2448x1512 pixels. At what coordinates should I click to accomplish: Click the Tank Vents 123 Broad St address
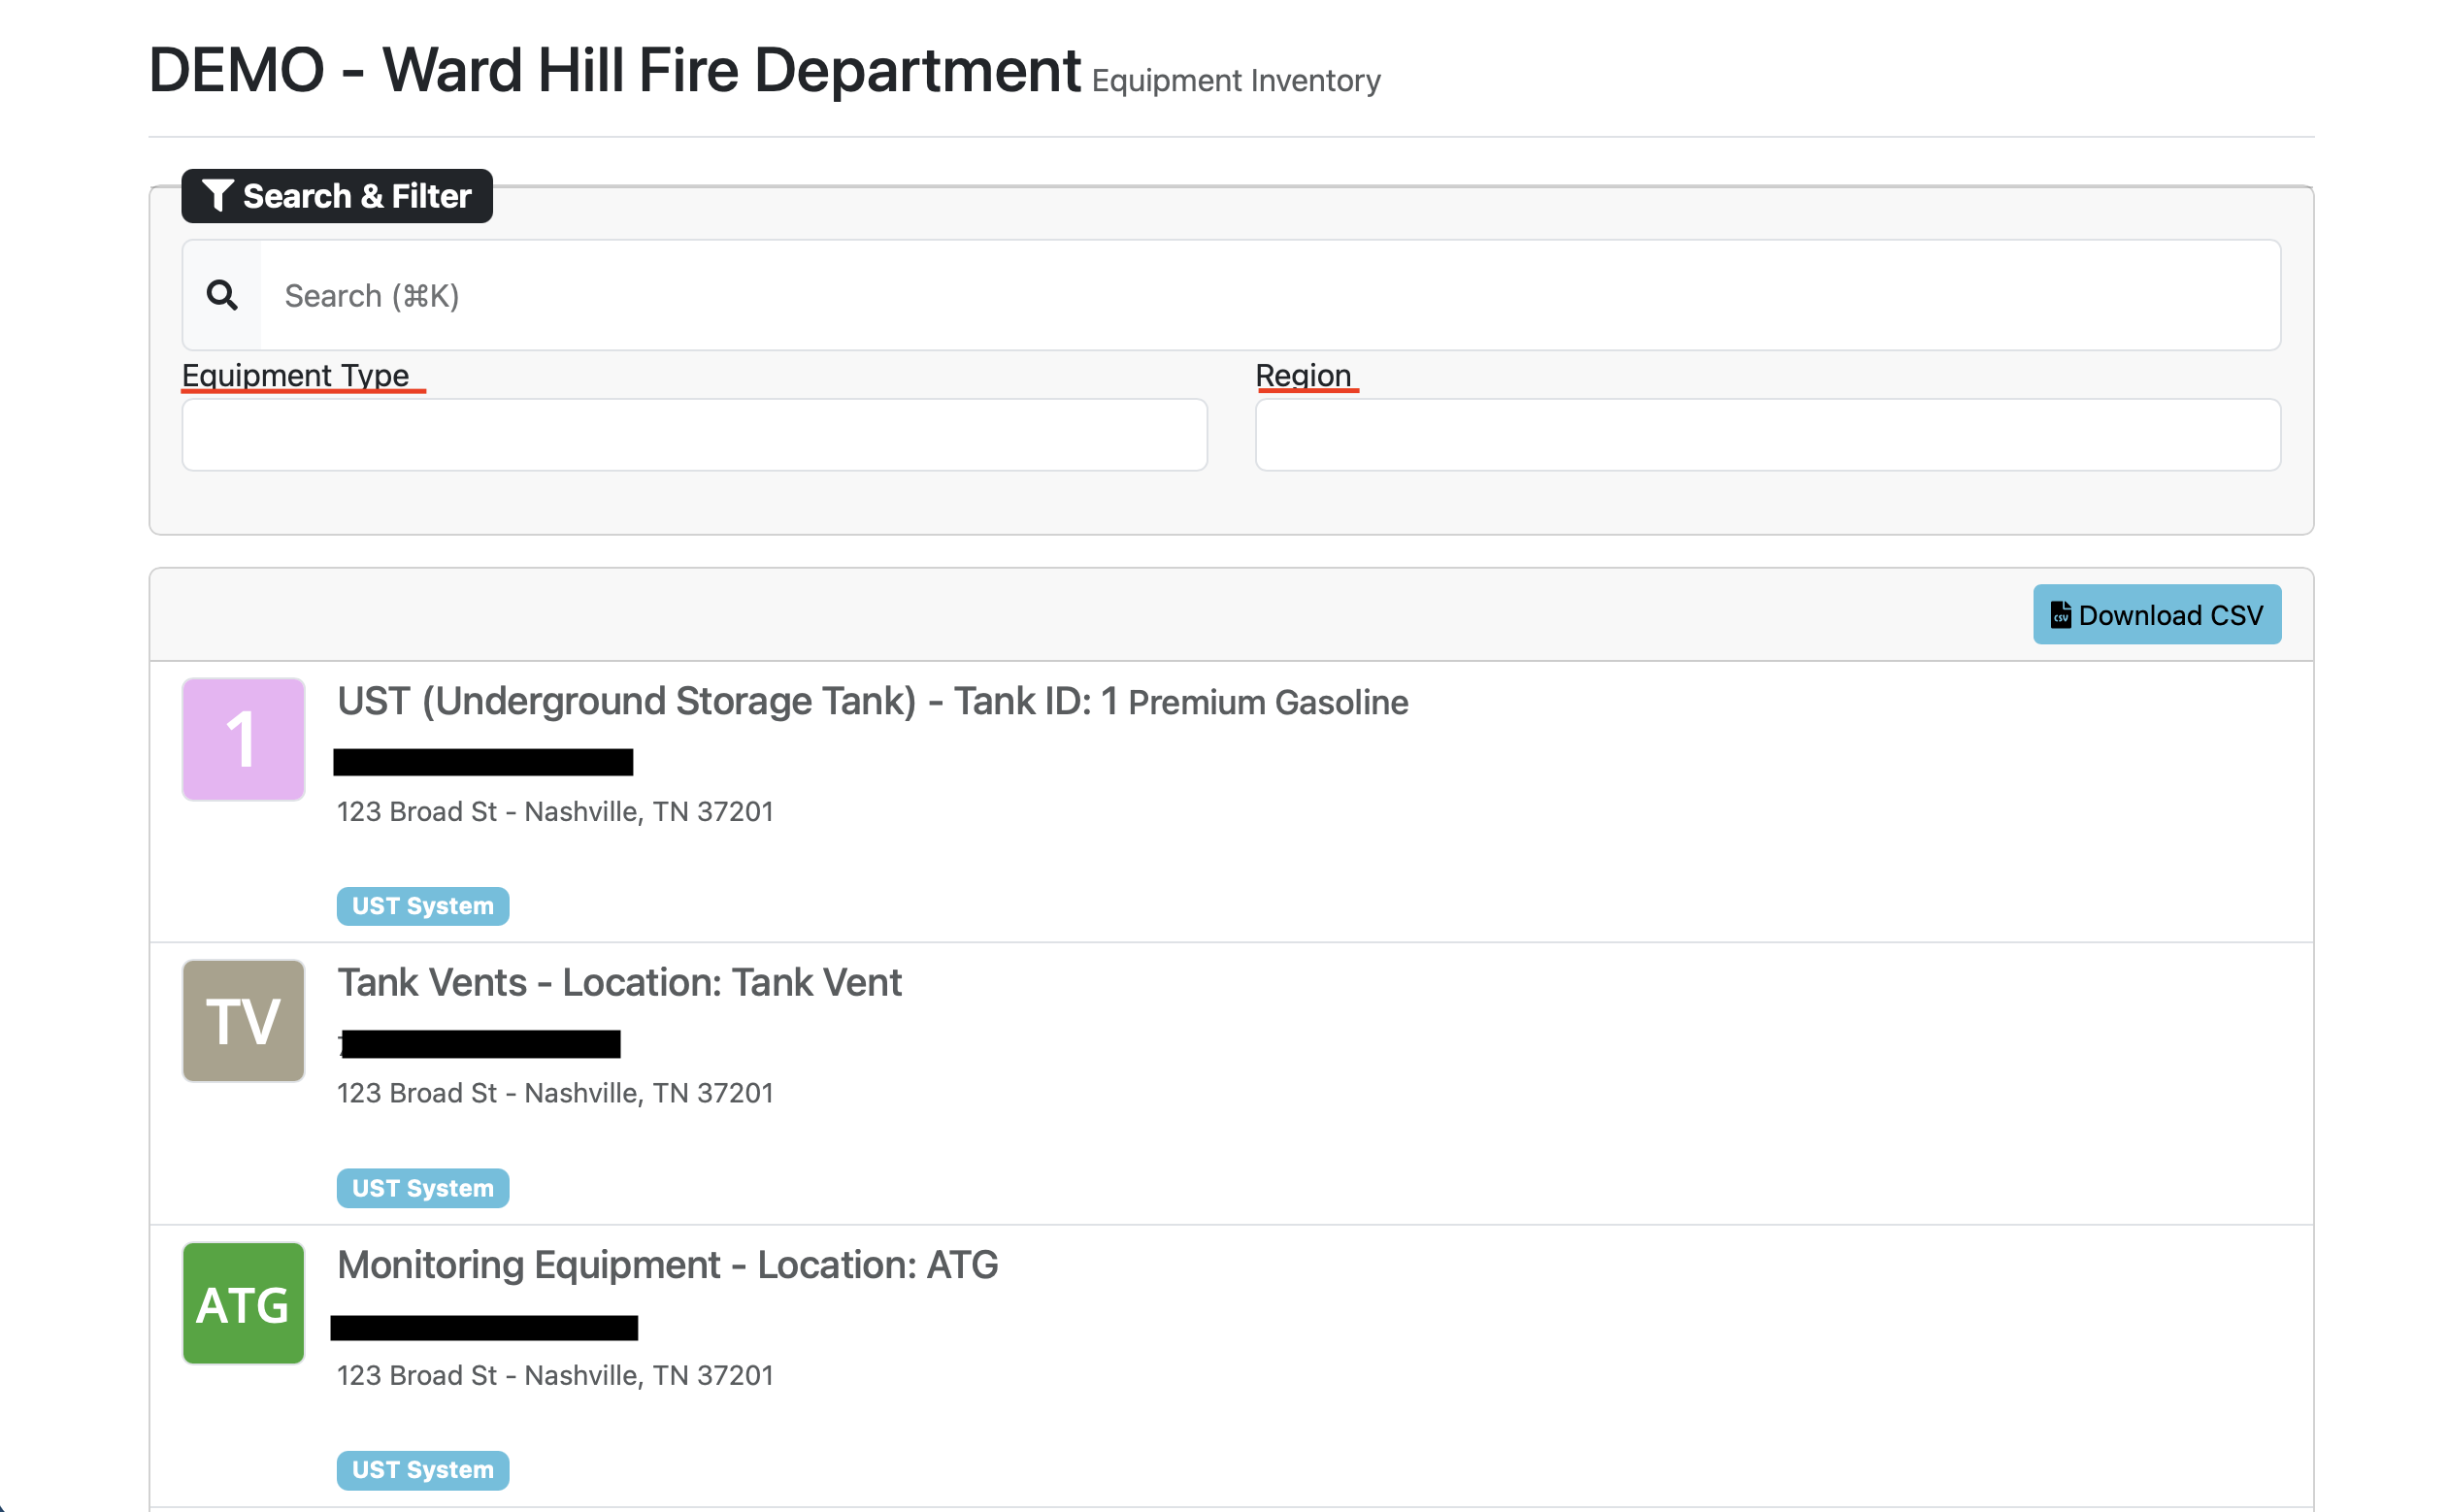click(x=555, y=1093)
